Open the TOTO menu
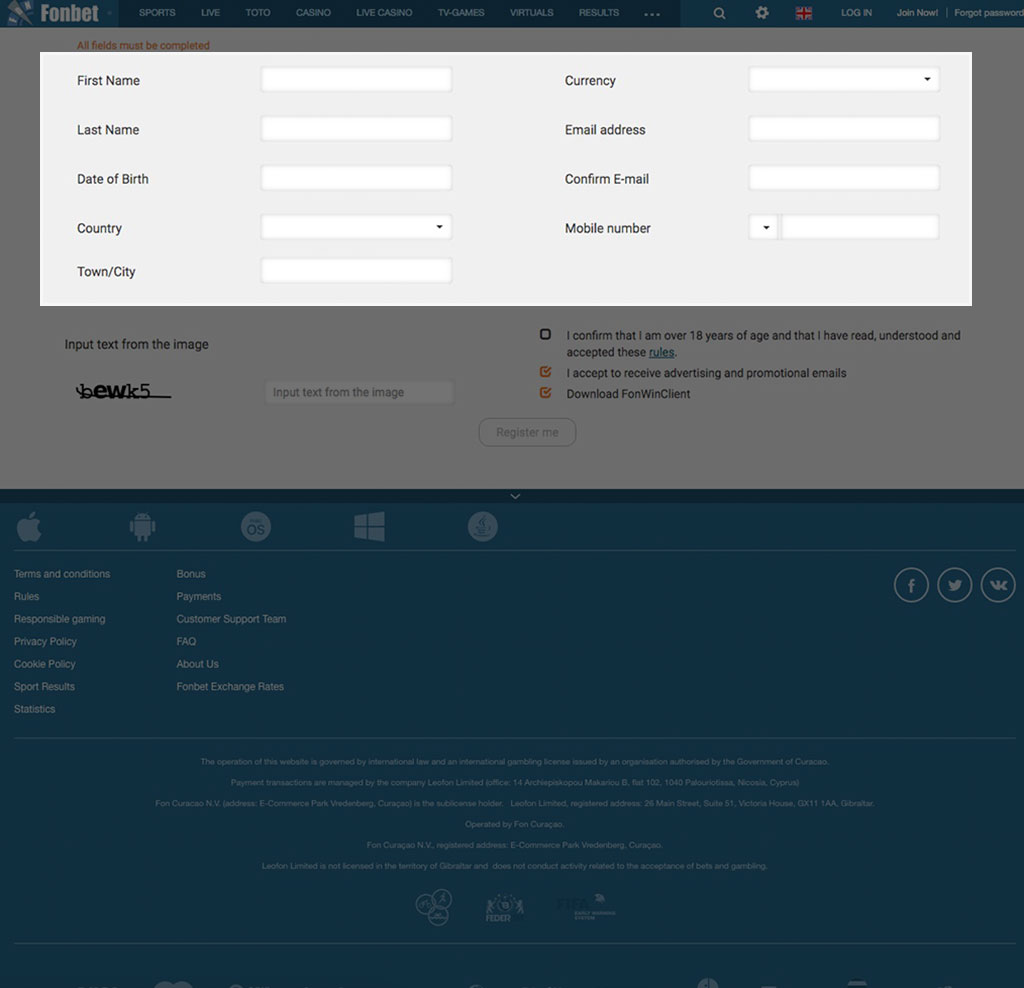This screenshot has height=988, width=1024. (258, 12)
